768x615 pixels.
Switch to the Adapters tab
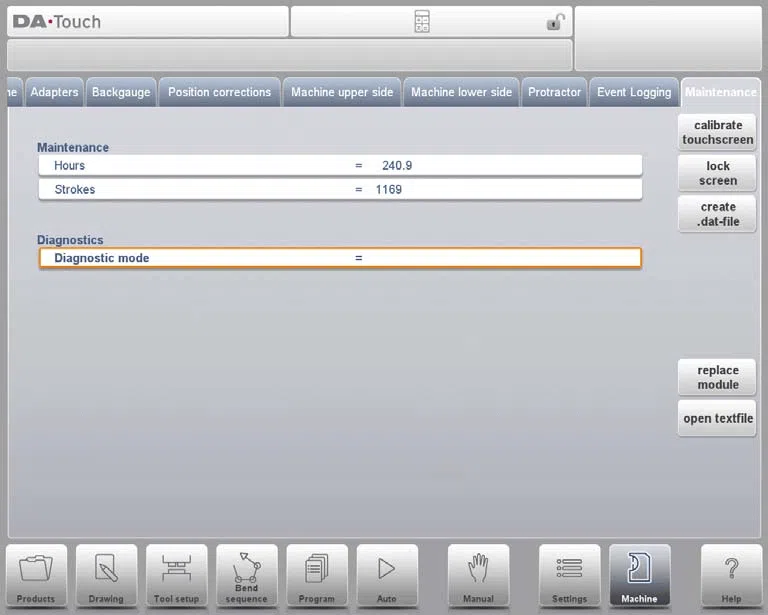54,92
